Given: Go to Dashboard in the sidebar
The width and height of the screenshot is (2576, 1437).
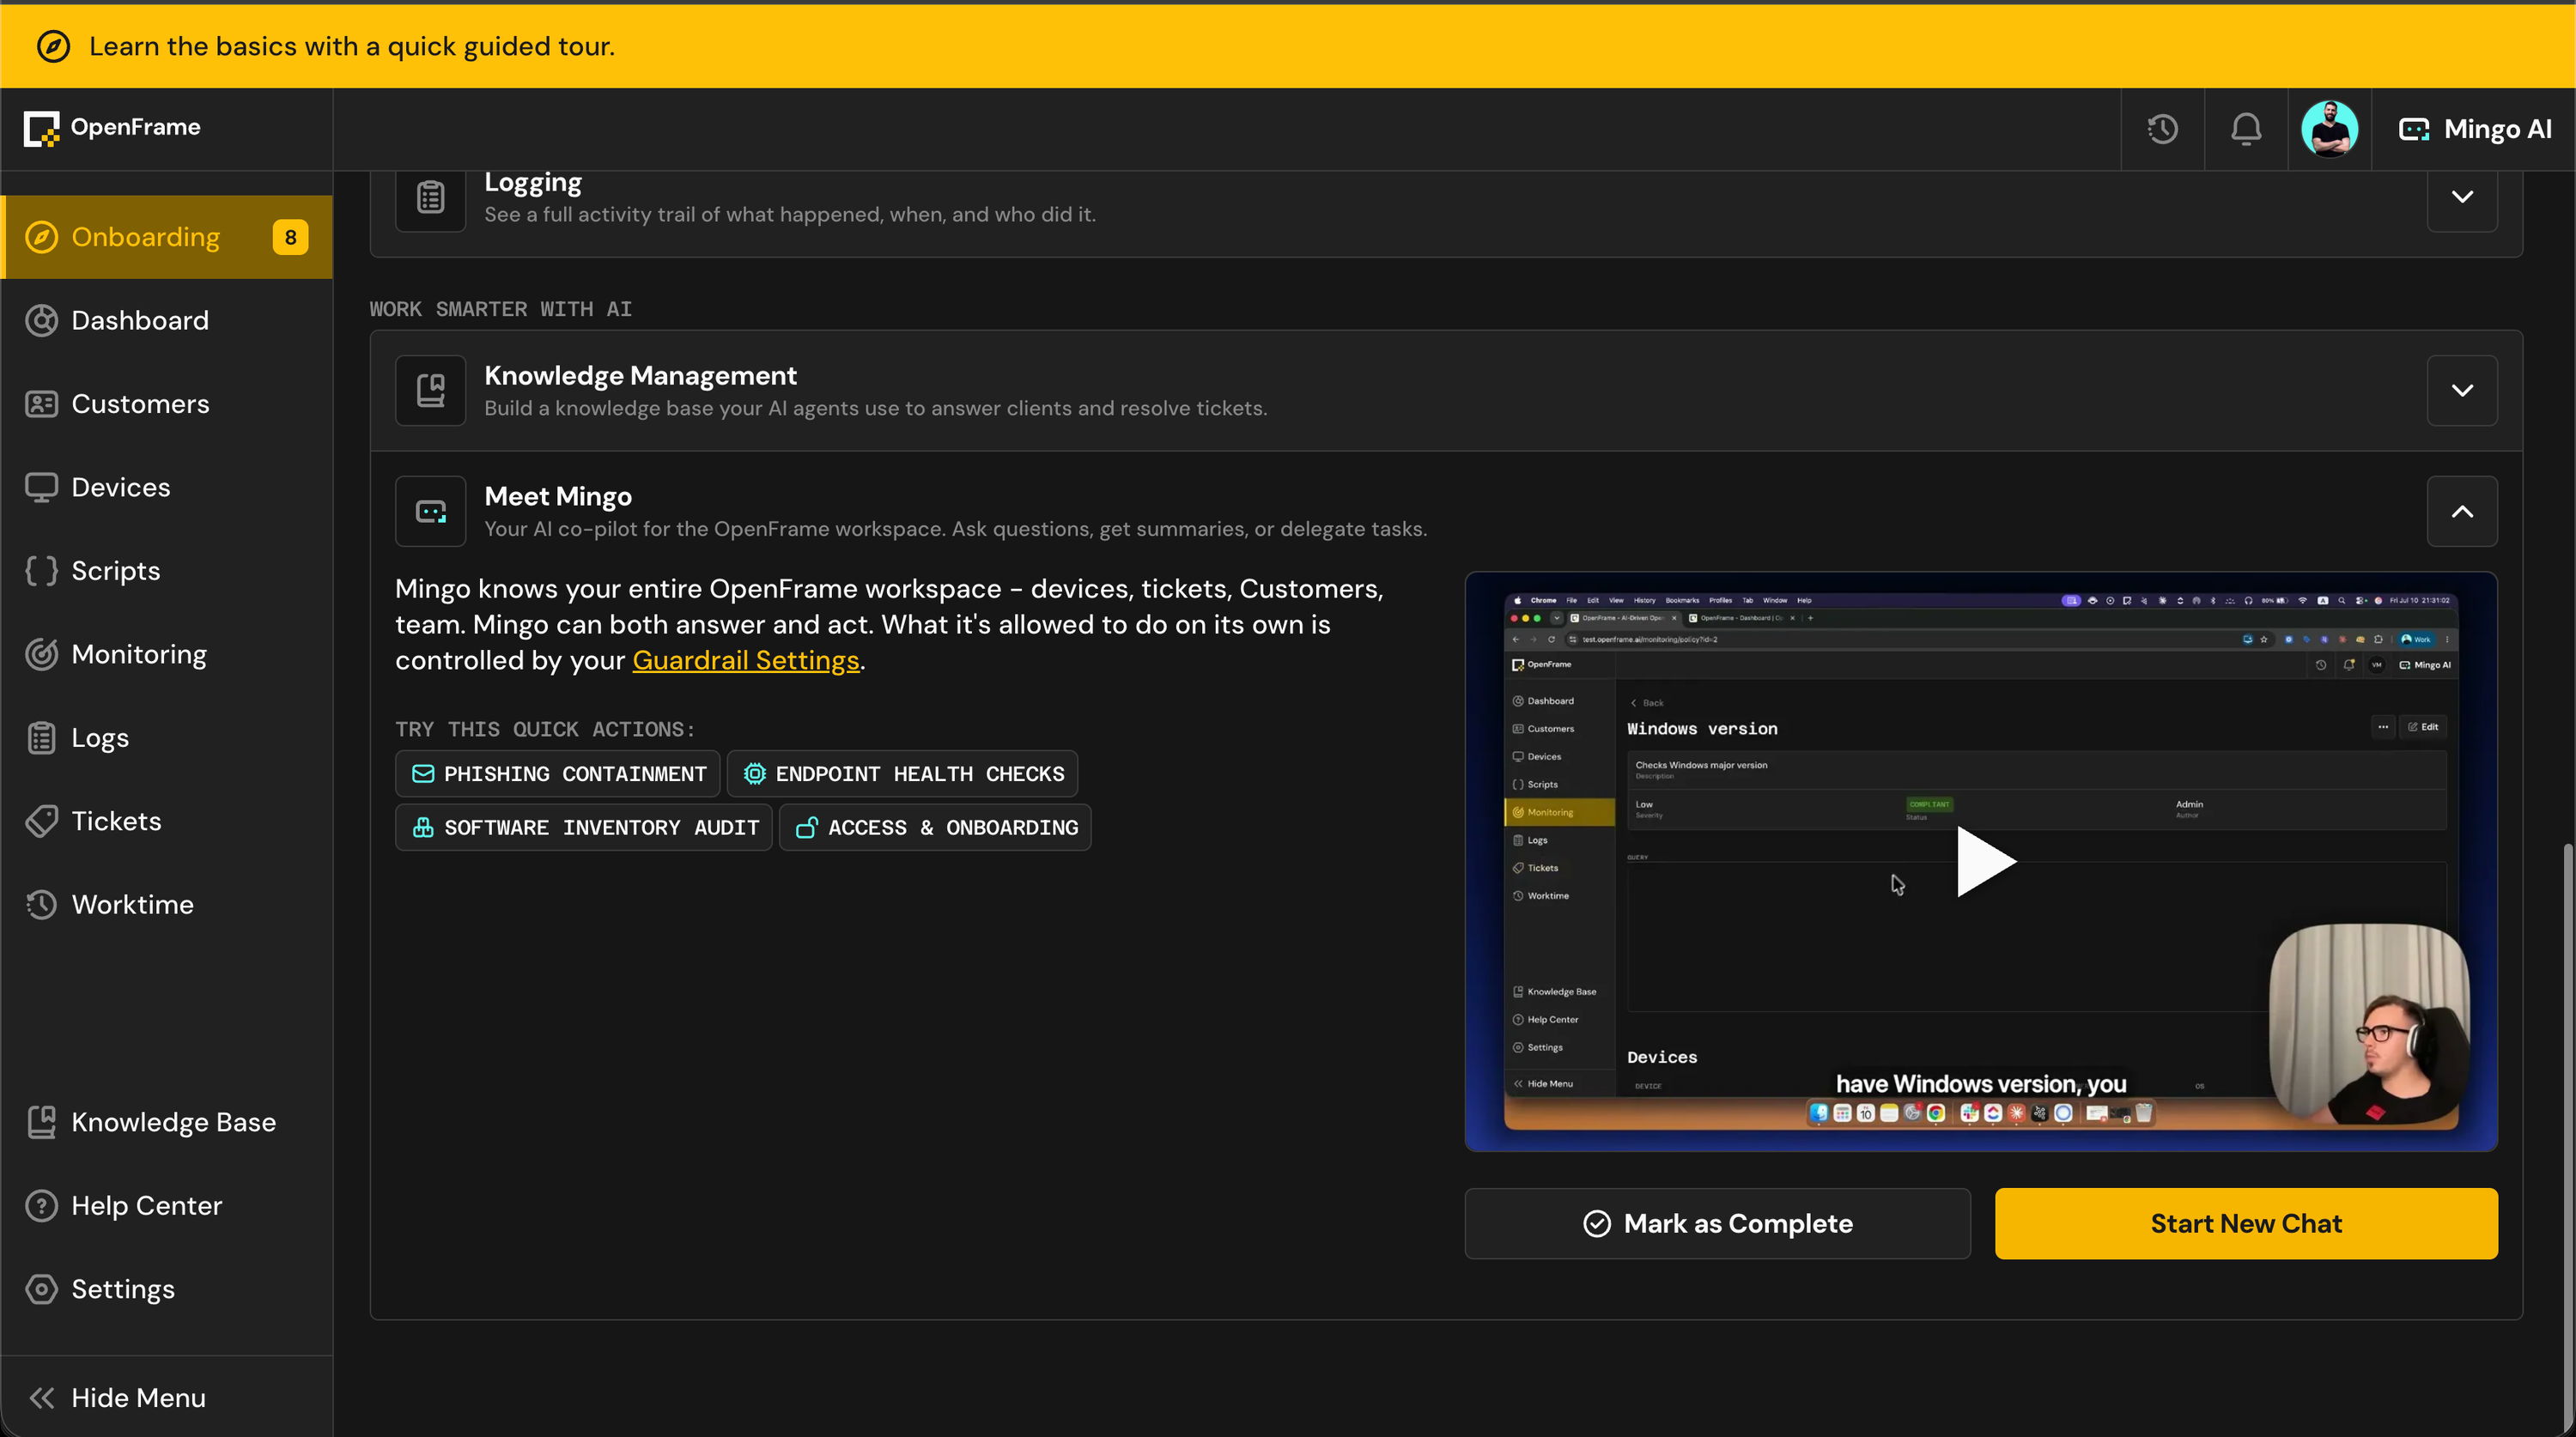Looking at the screenshot, I should [x=167, y=320].
